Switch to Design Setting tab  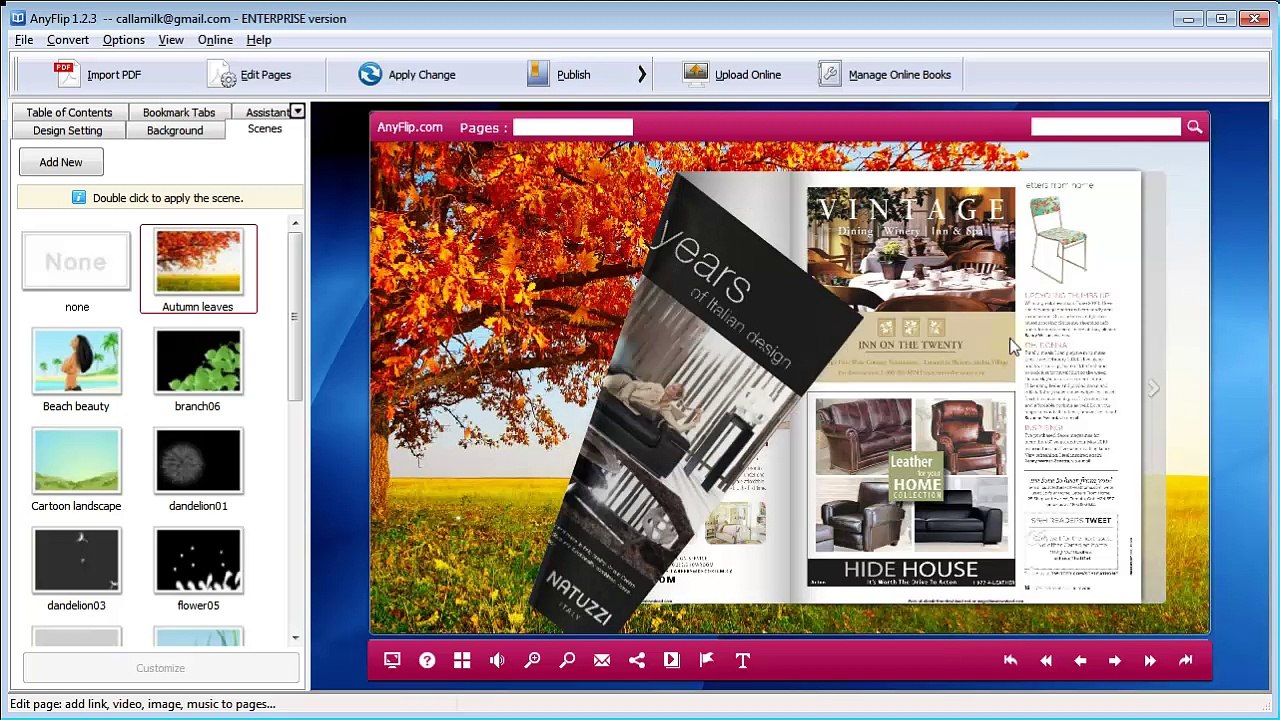click(x=67, y=130)
